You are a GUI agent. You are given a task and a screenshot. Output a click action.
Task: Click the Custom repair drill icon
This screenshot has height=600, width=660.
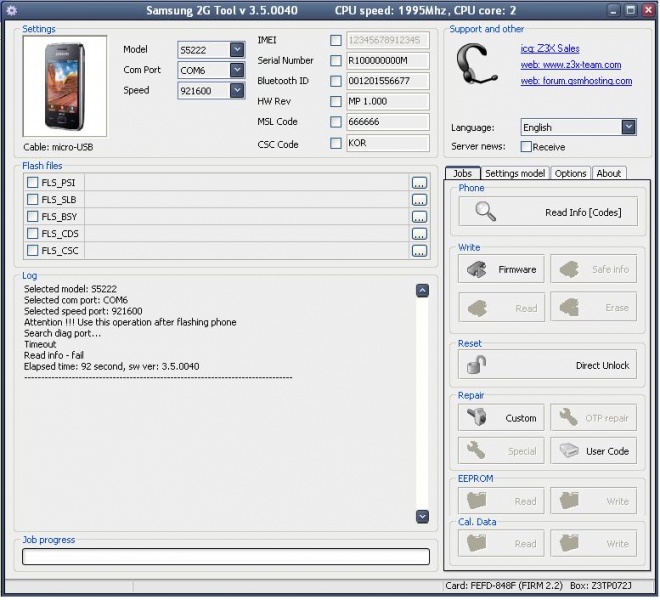477,417
